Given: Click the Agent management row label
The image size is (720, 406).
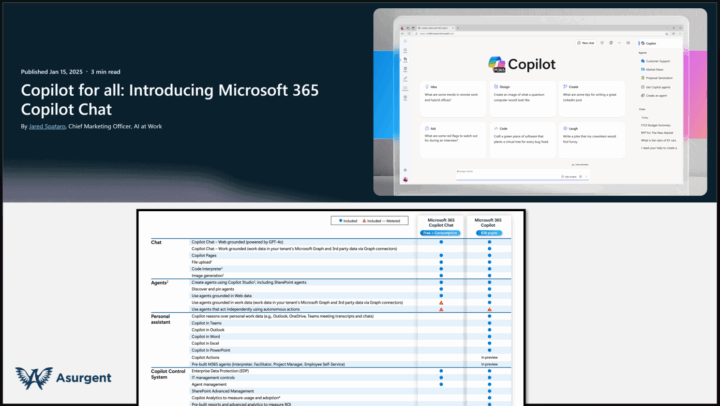Looking at the screenshot, I should [x=209, y=384].
